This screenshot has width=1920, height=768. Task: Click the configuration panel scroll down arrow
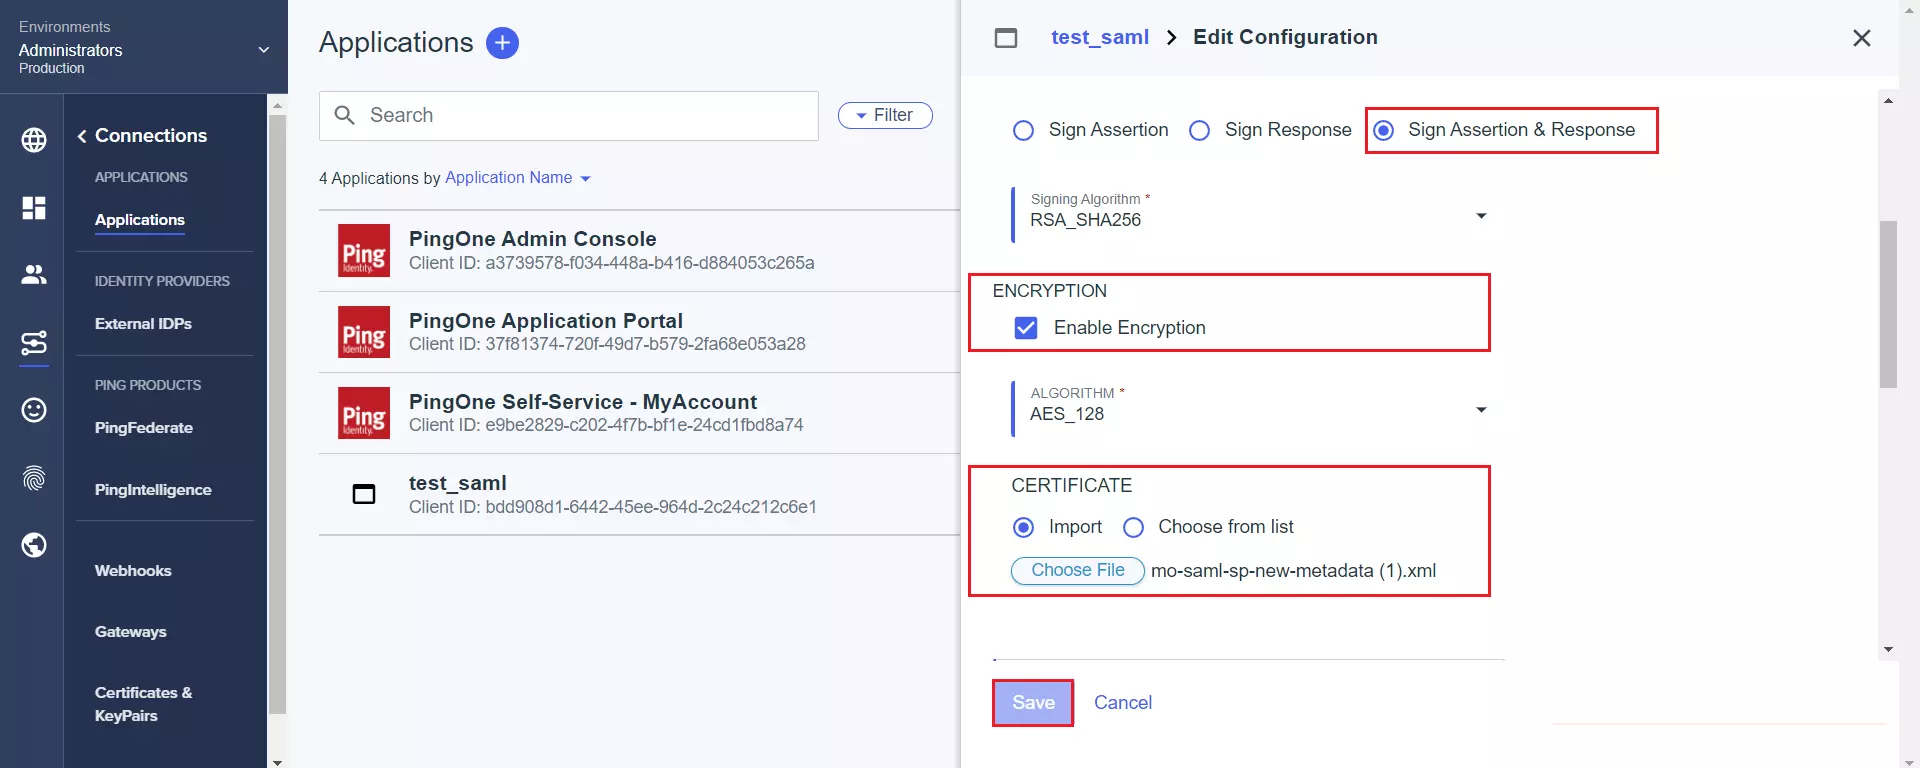click(1888, 650)
